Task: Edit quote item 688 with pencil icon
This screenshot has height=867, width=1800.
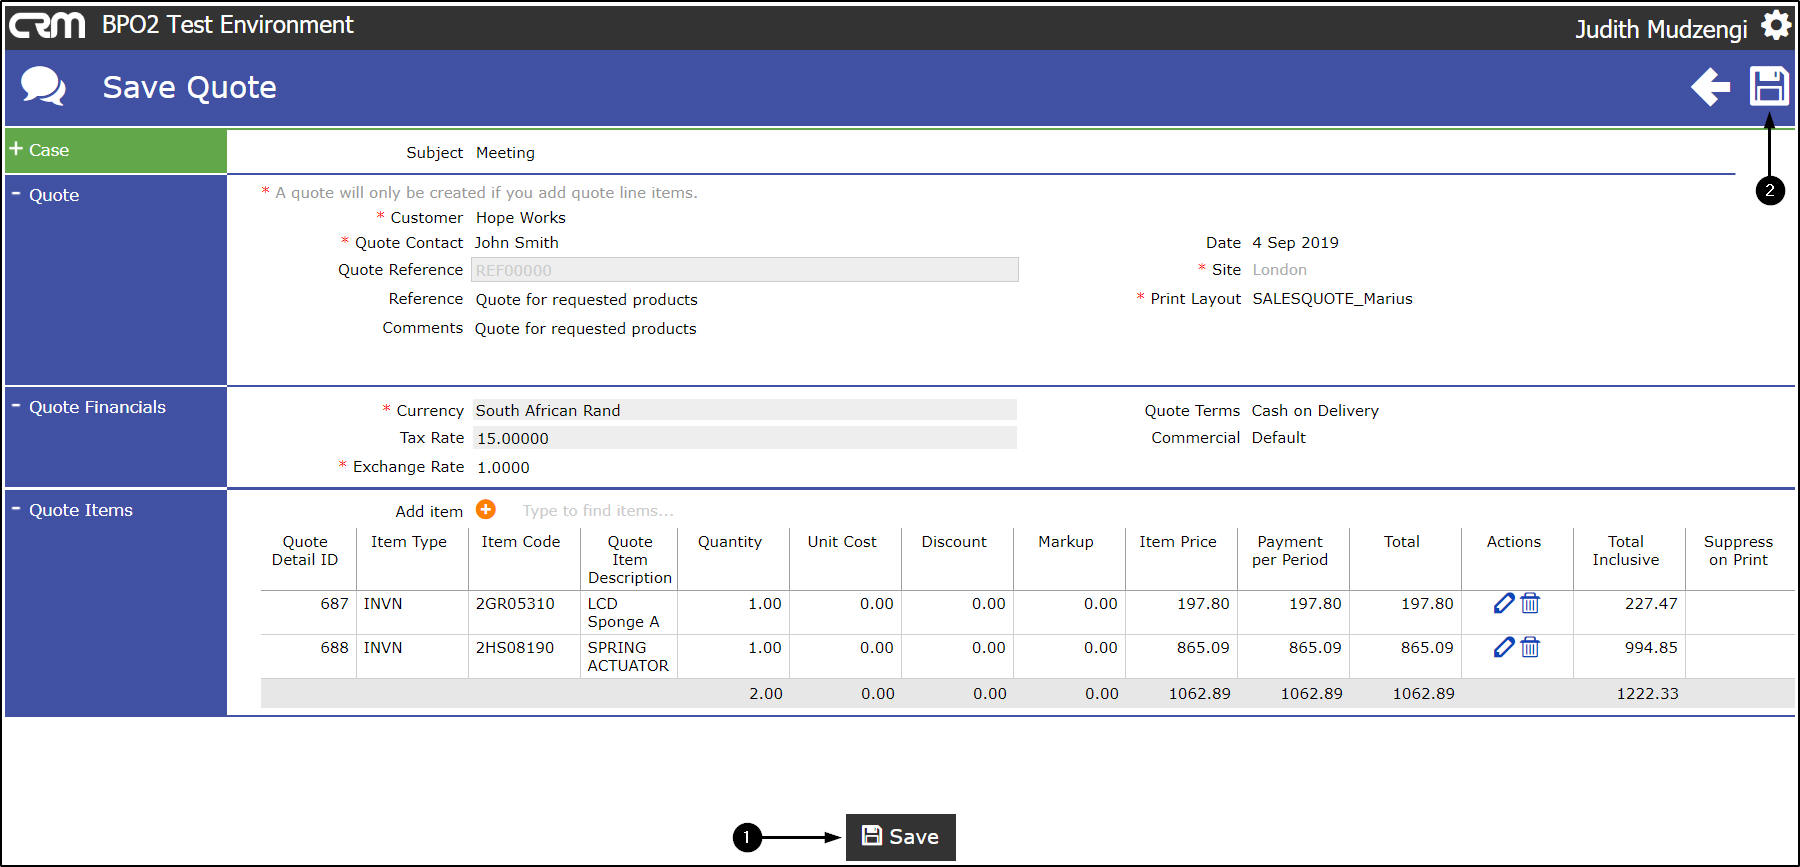Action: coord(1504,647)
